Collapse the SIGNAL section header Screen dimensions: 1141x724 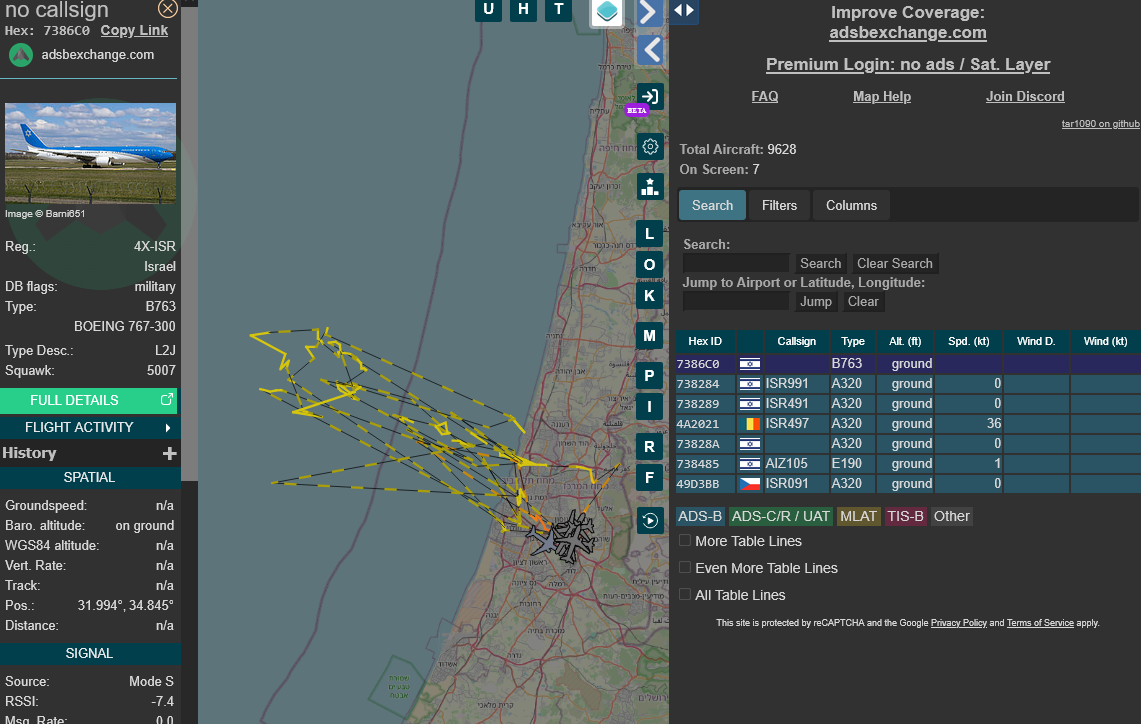89,653
